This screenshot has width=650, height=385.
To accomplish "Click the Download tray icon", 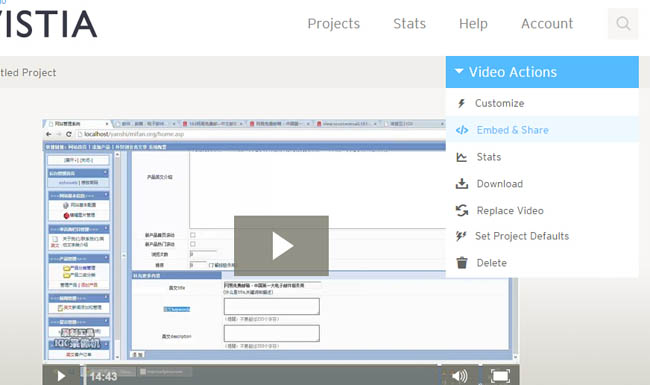I will click(x=462, y=184).
